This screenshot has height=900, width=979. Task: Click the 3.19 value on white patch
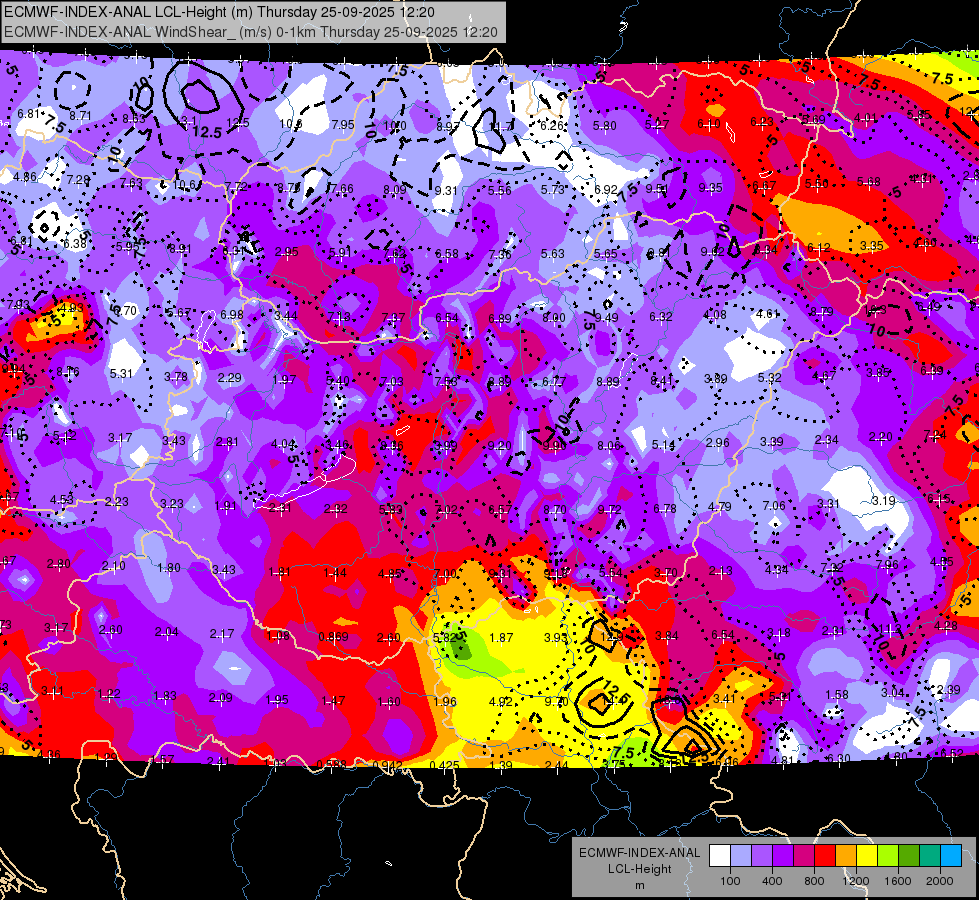pyautogui.click(x=883, y=500)
